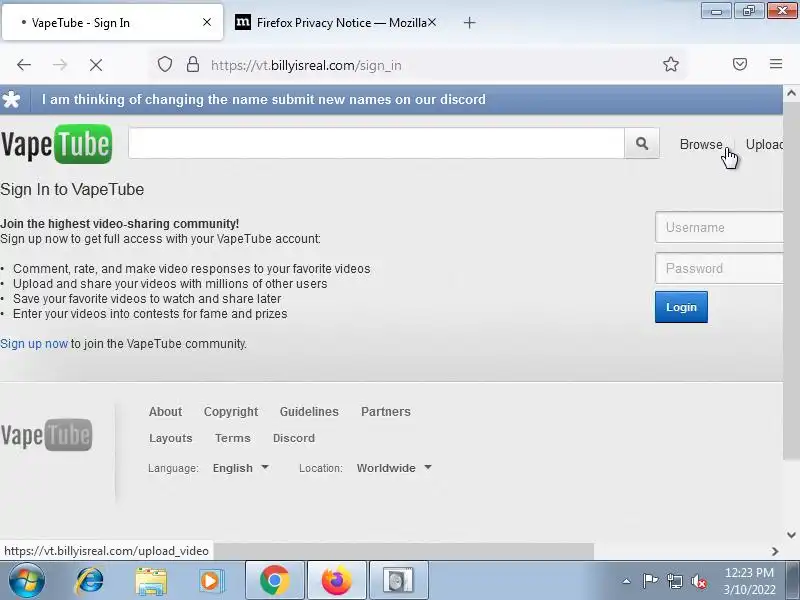Open the Partners footer link
This screenshot has width=800, height=600.
tap(386, 412)
